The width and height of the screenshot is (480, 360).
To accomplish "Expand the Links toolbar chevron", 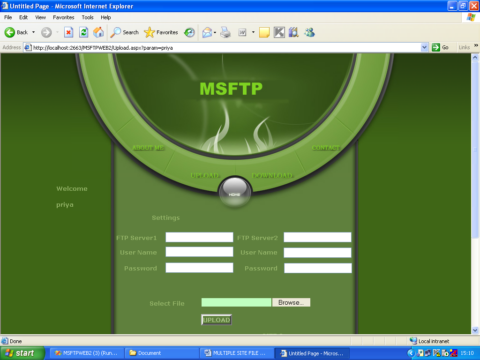I will 476,46.
